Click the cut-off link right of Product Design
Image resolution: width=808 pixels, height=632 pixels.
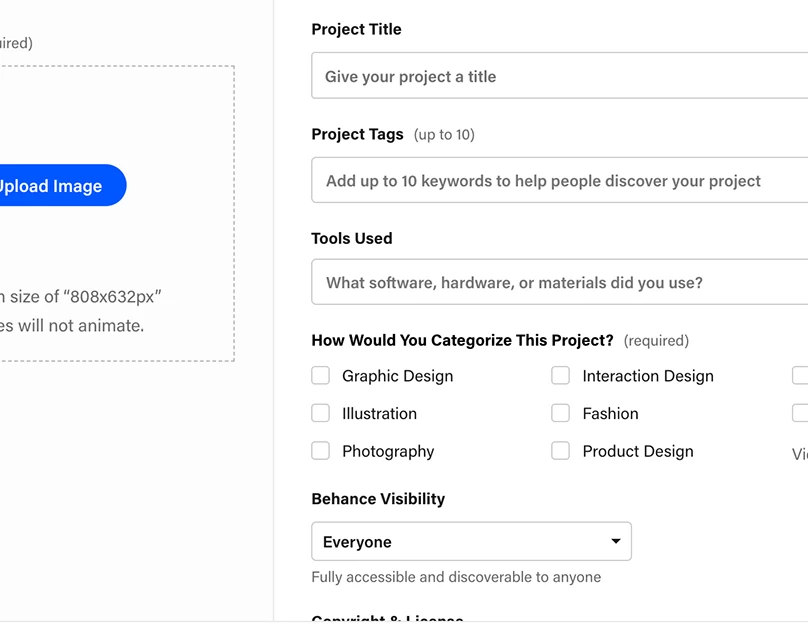click(x=800, y=454)
